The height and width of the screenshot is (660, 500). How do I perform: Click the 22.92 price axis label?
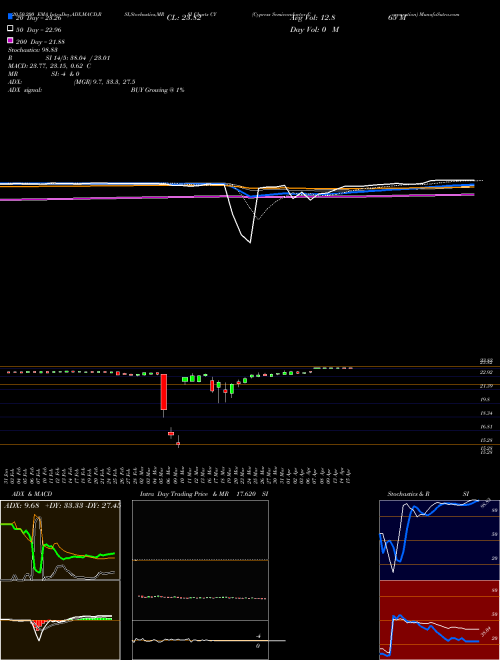pyautogui.click(x=487, y=373)
